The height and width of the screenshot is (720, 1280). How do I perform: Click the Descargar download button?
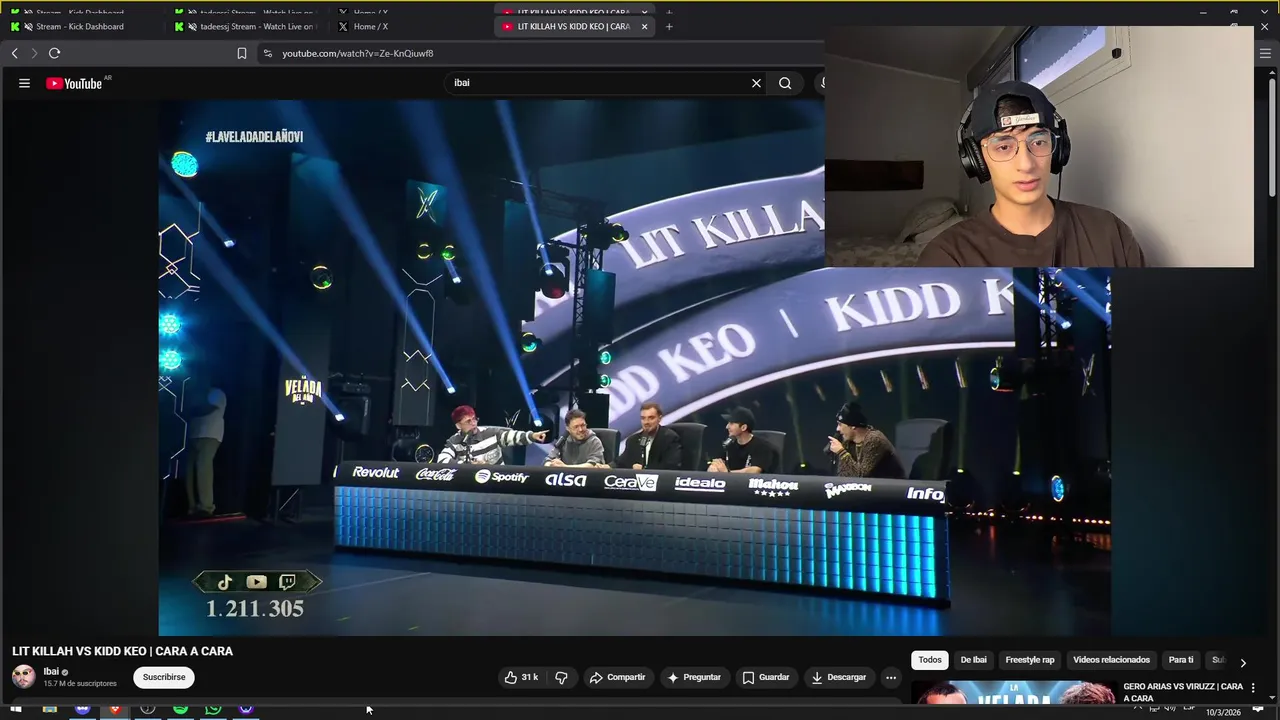click(x=838, y=677)
